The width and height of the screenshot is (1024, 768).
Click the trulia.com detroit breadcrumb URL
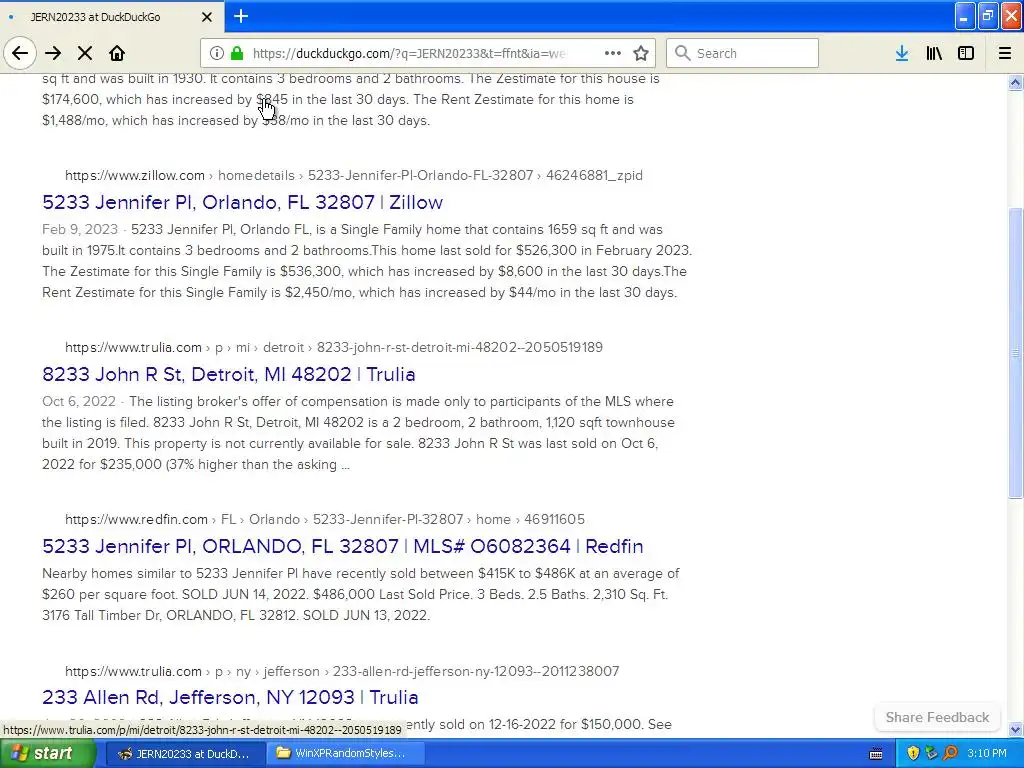334,347
